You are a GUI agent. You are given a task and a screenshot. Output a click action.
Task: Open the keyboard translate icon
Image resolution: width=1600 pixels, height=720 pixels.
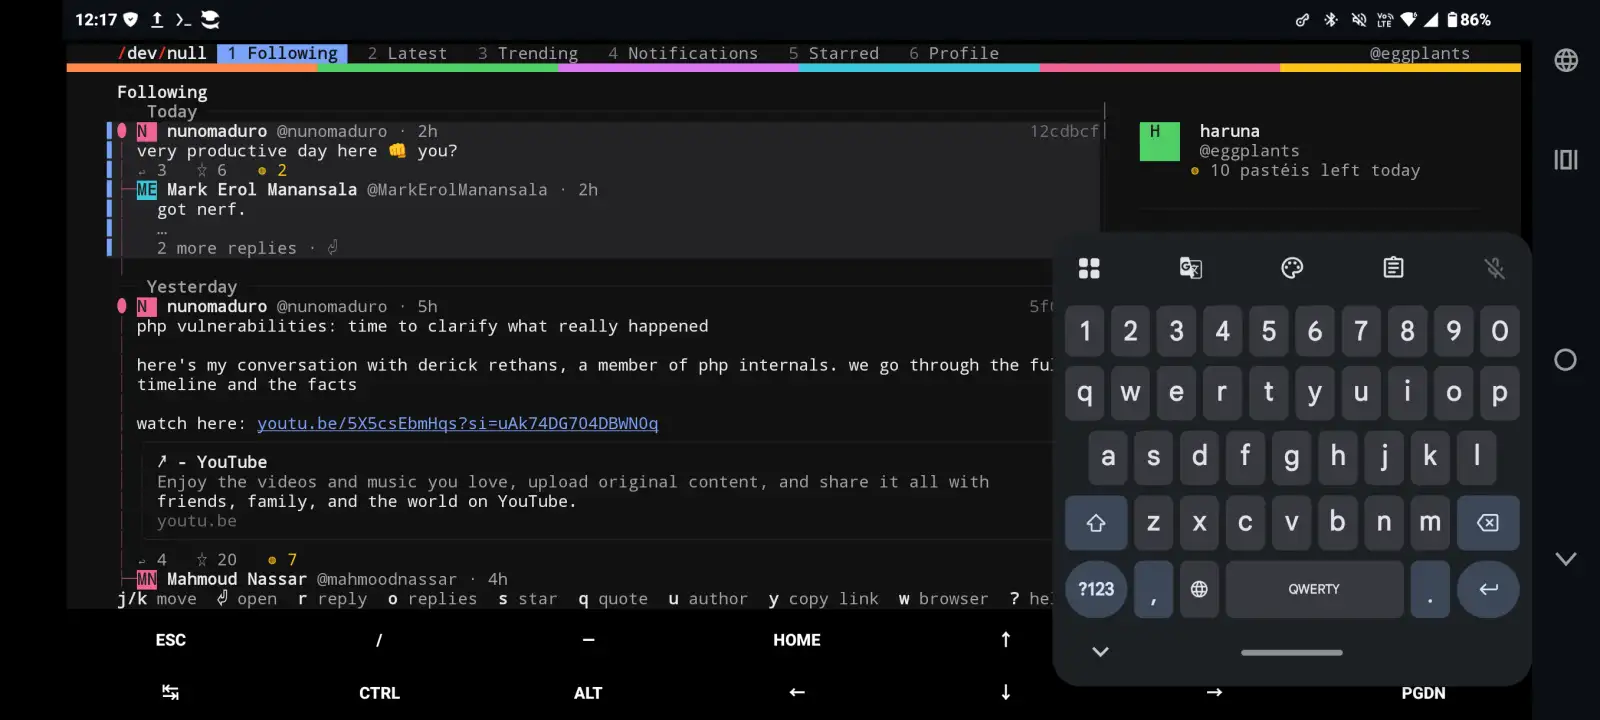(1190, 268)
